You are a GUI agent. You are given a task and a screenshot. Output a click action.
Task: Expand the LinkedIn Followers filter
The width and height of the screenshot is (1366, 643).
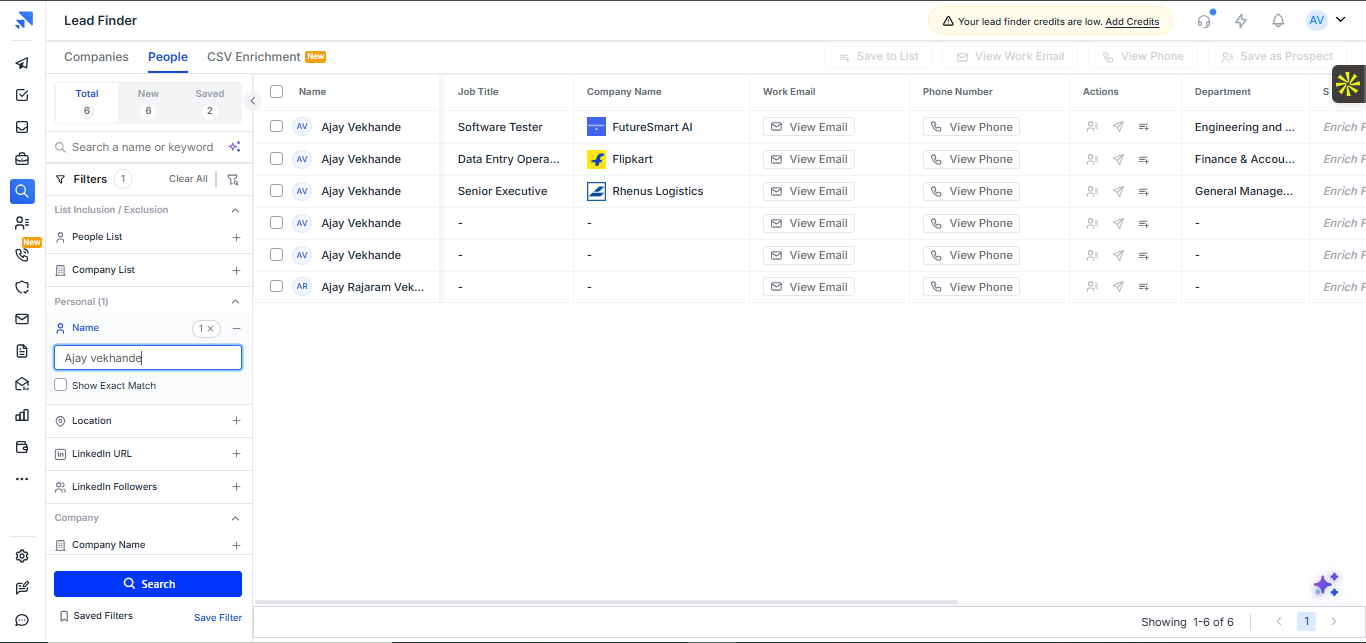point(236,487)
